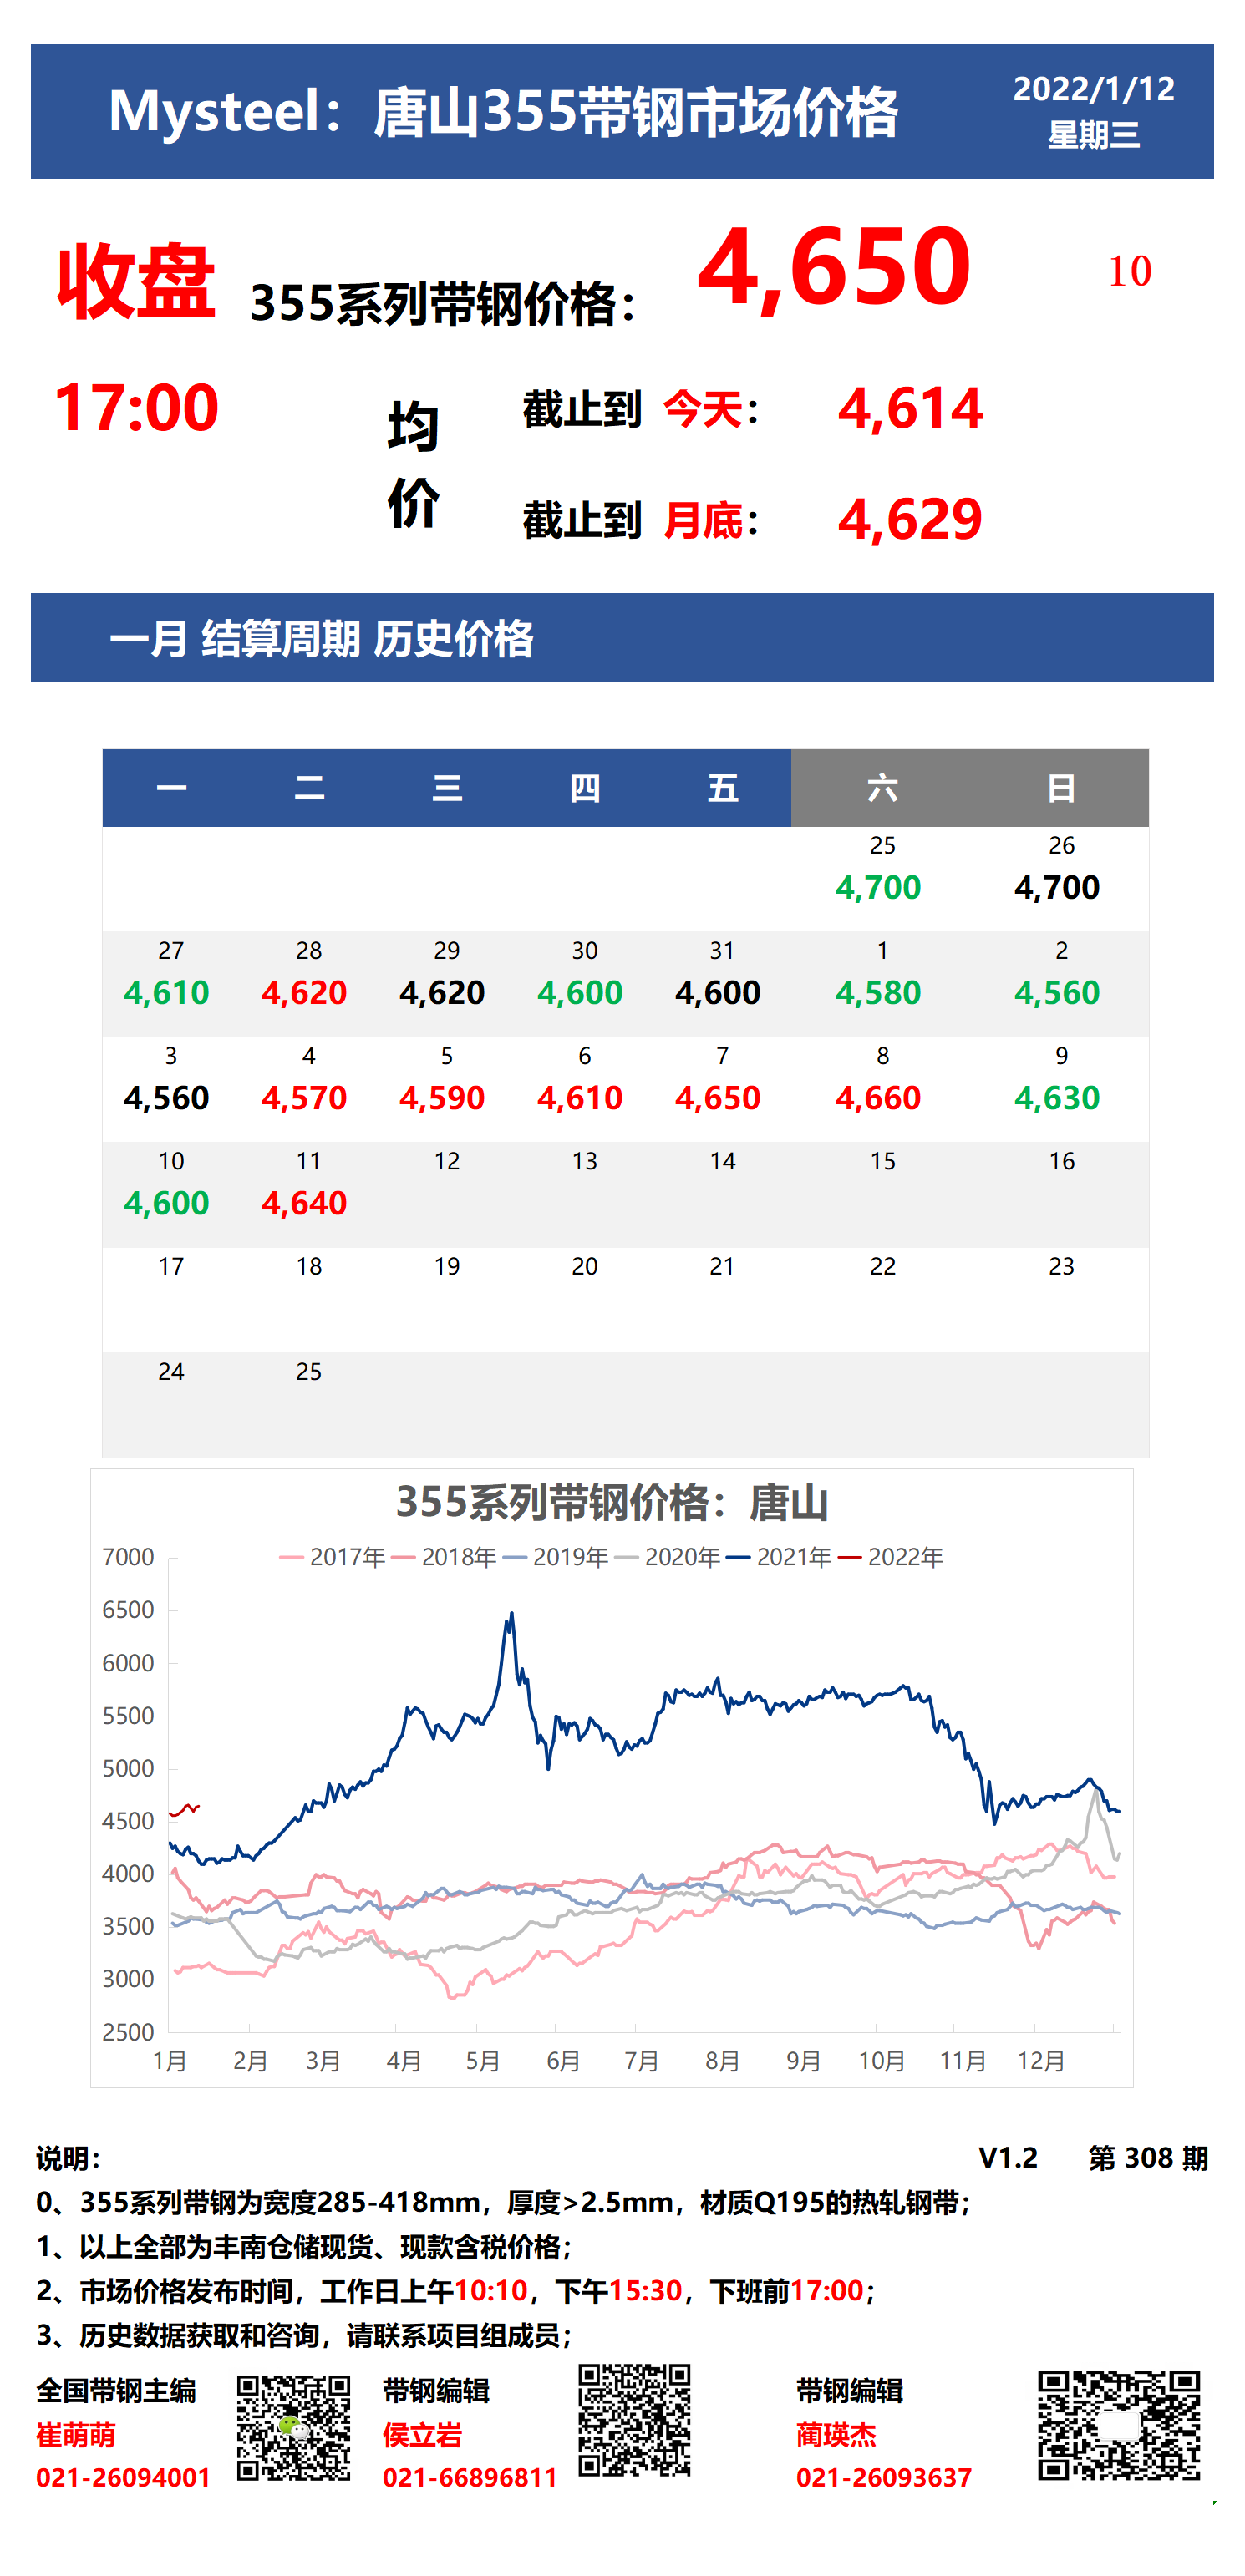Click the 4,630 price on day 9

coord(1057,1098)
